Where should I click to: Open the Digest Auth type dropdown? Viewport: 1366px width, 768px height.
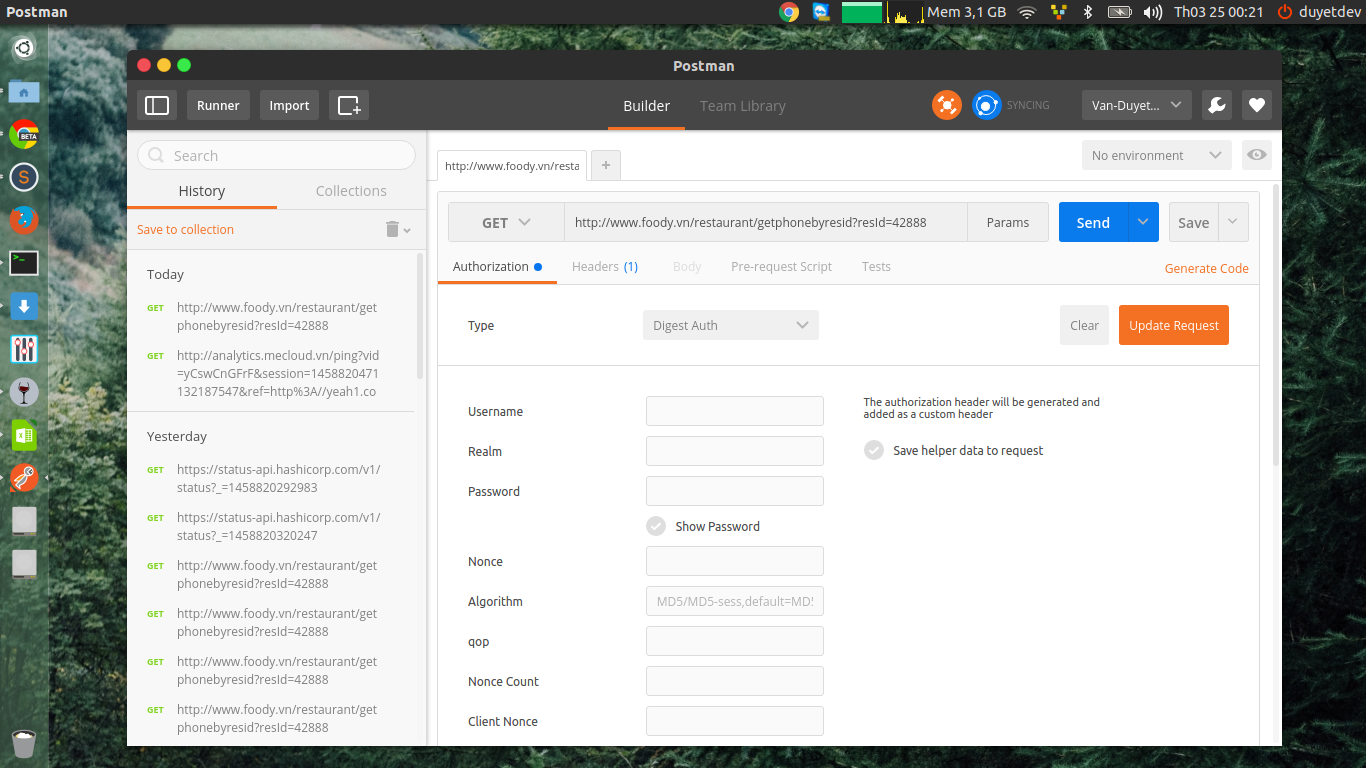point(730,325)
